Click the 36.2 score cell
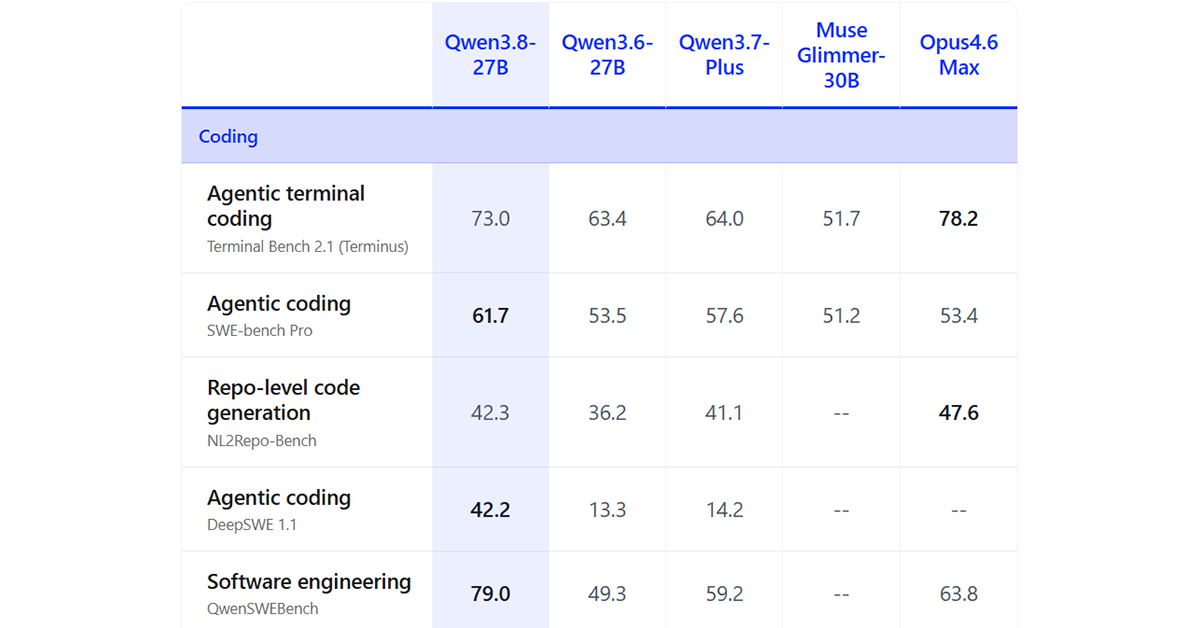 (x=607, y=412)
